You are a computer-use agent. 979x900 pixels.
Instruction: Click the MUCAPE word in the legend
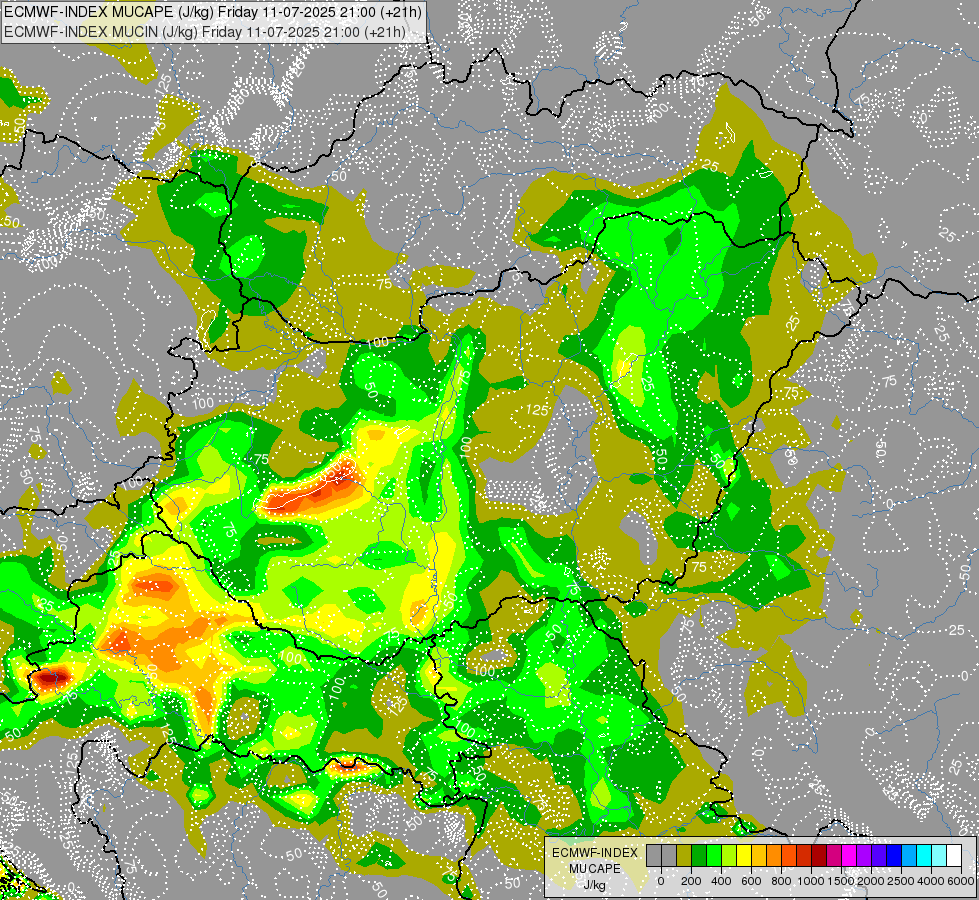point(595,869)
